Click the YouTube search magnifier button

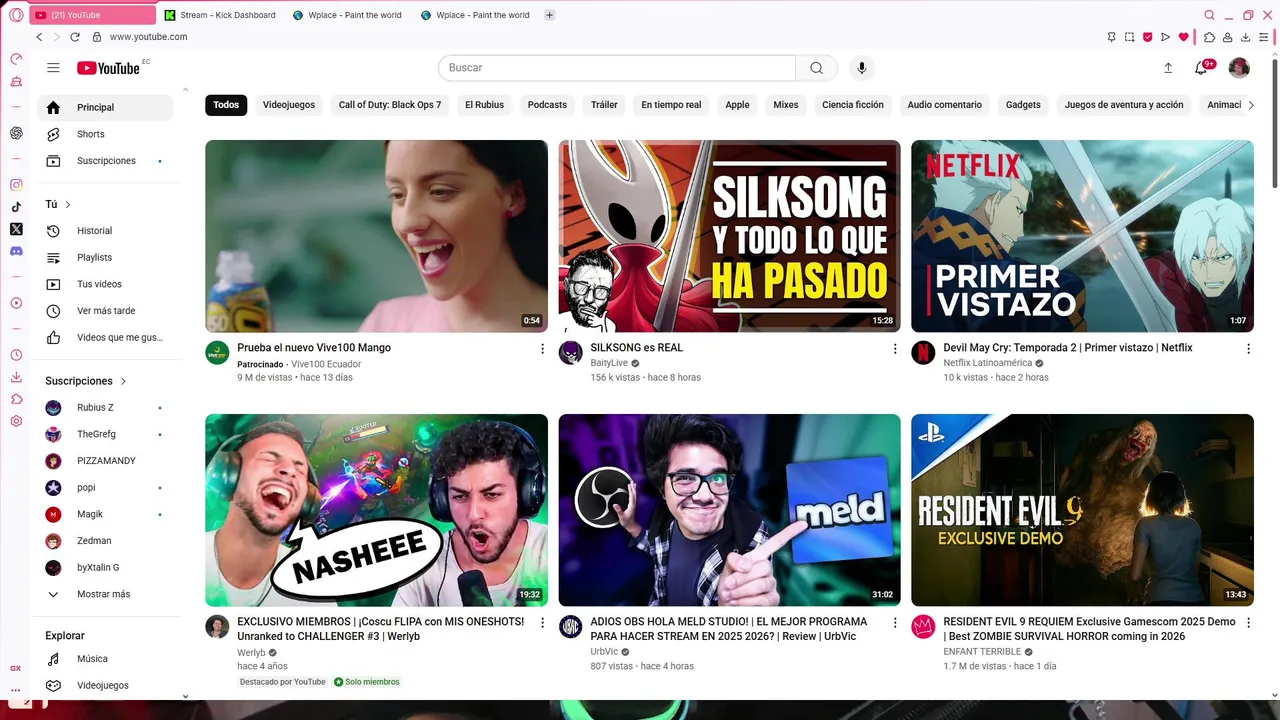point(816,68)
